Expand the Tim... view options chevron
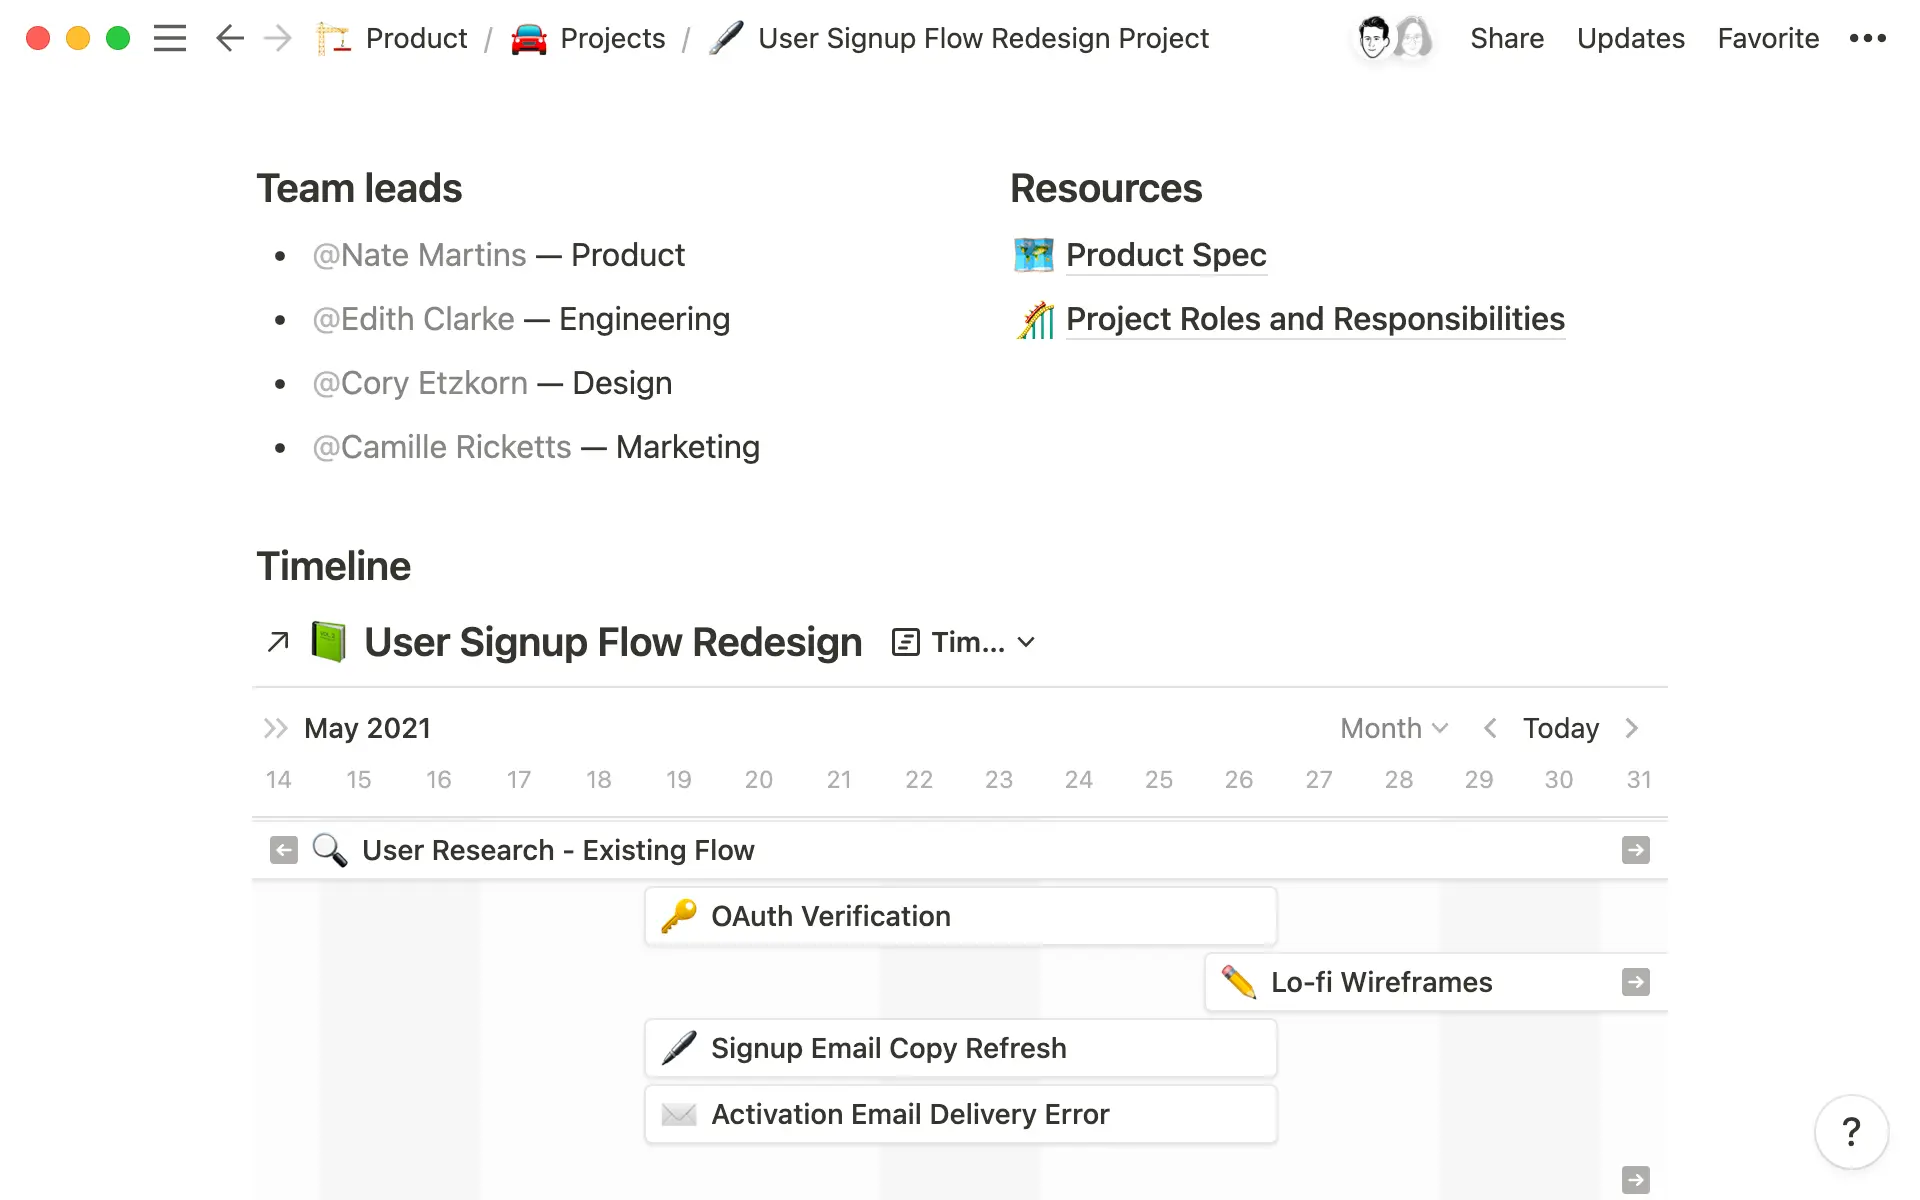 (1027, 641)
